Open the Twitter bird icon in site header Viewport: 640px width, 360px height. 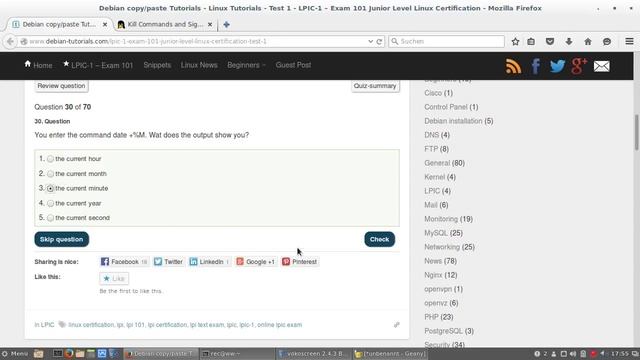coord(557,66)
